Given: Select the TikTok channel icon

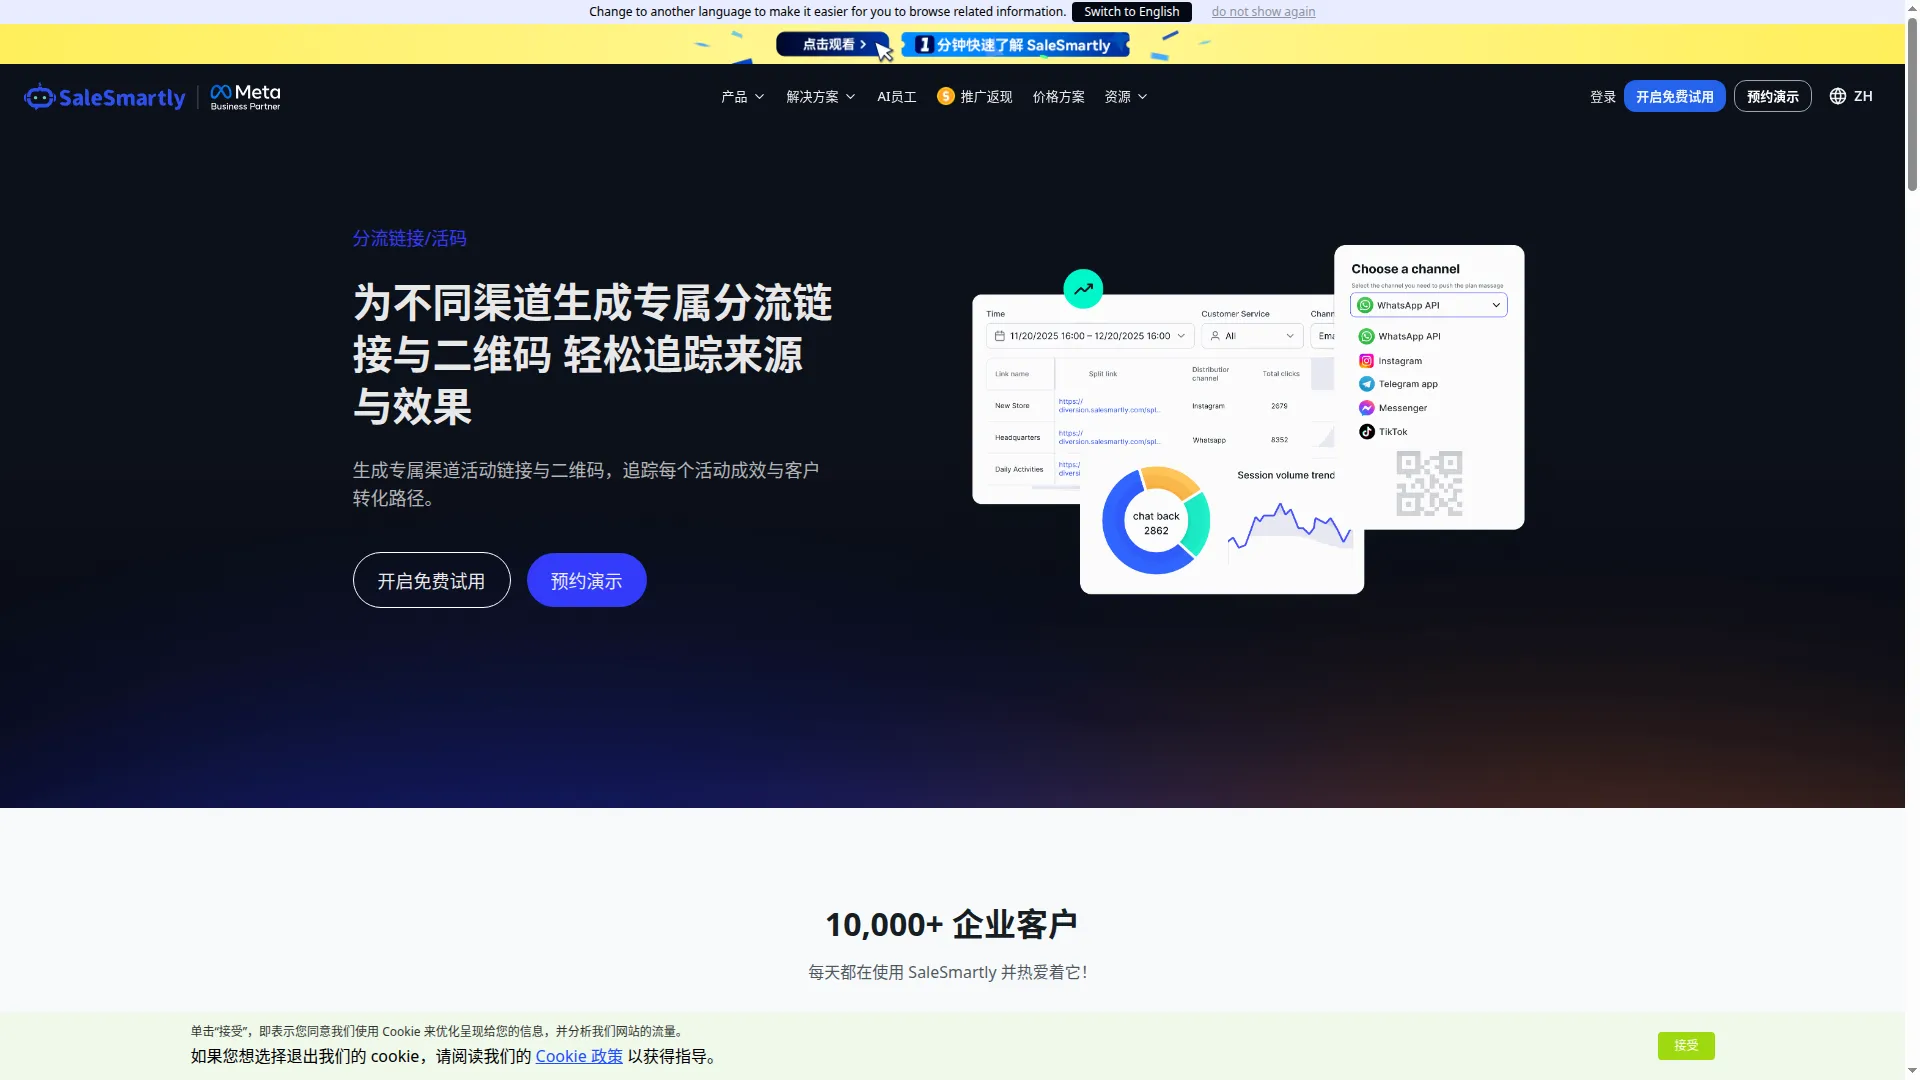Looking at the screenshot, I should coord(1366,432).
